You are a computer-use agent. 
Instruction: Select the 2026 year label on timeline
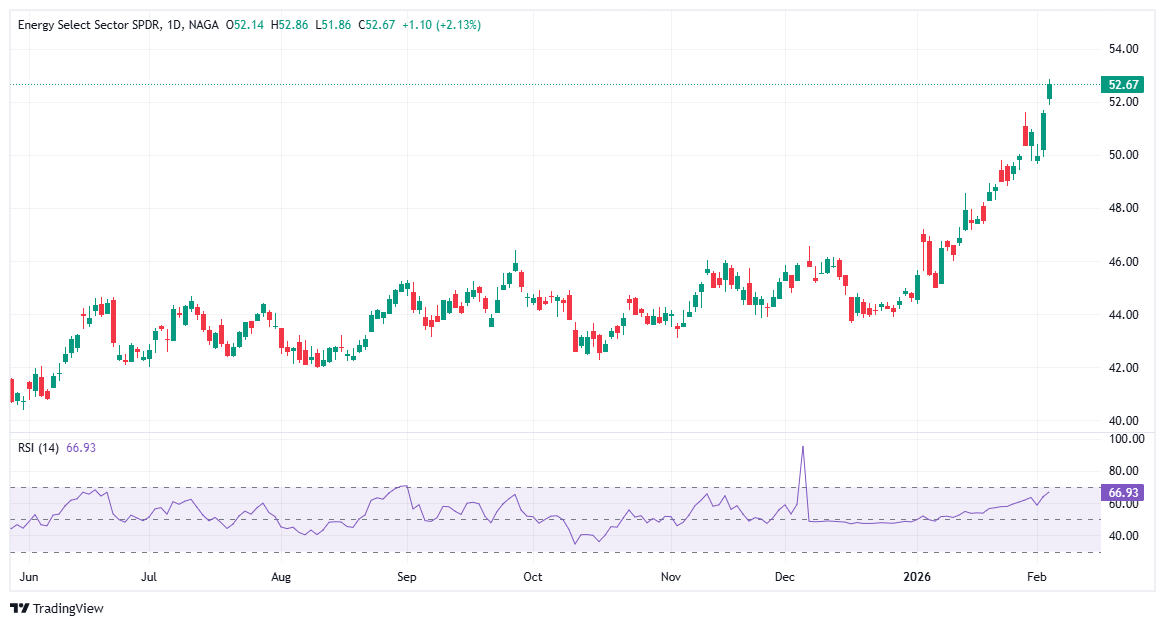click(916, 577)
